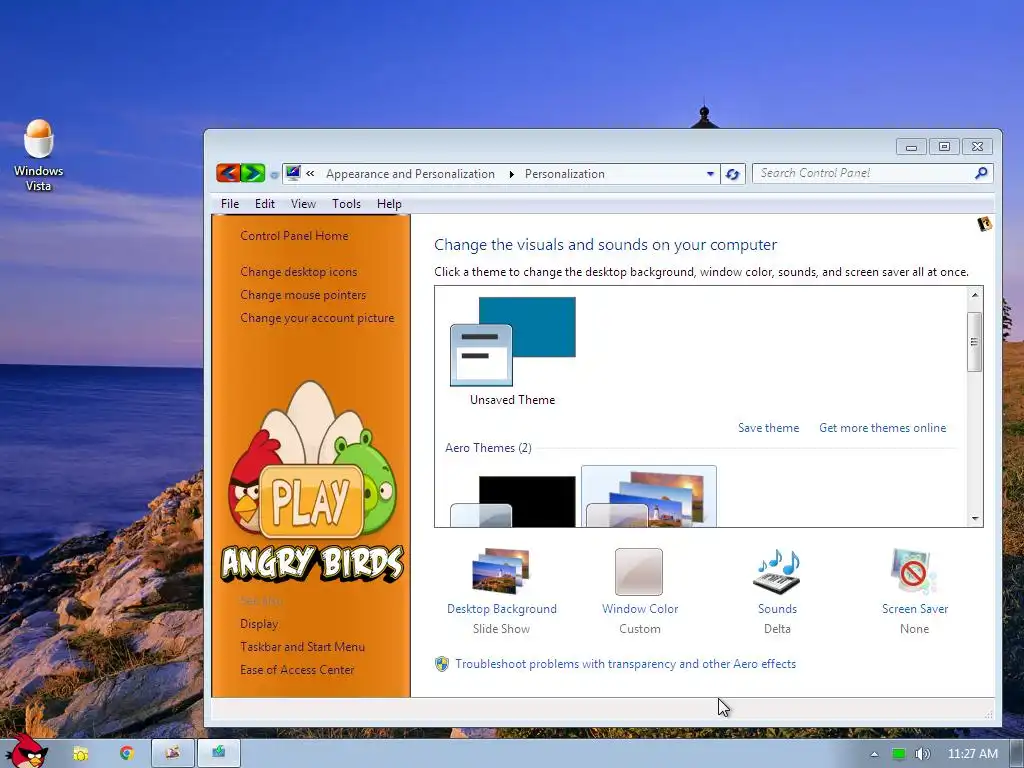
Task: Close the Personalization window
Action: pos(977,147)
